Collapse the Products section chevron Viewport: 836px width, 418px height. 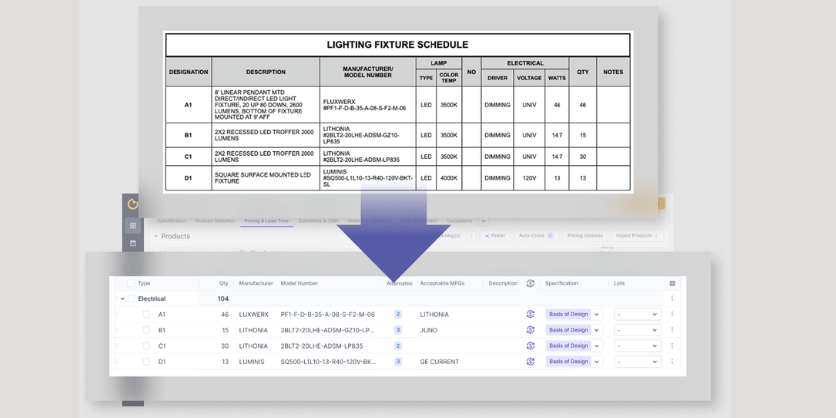[156, 236]
